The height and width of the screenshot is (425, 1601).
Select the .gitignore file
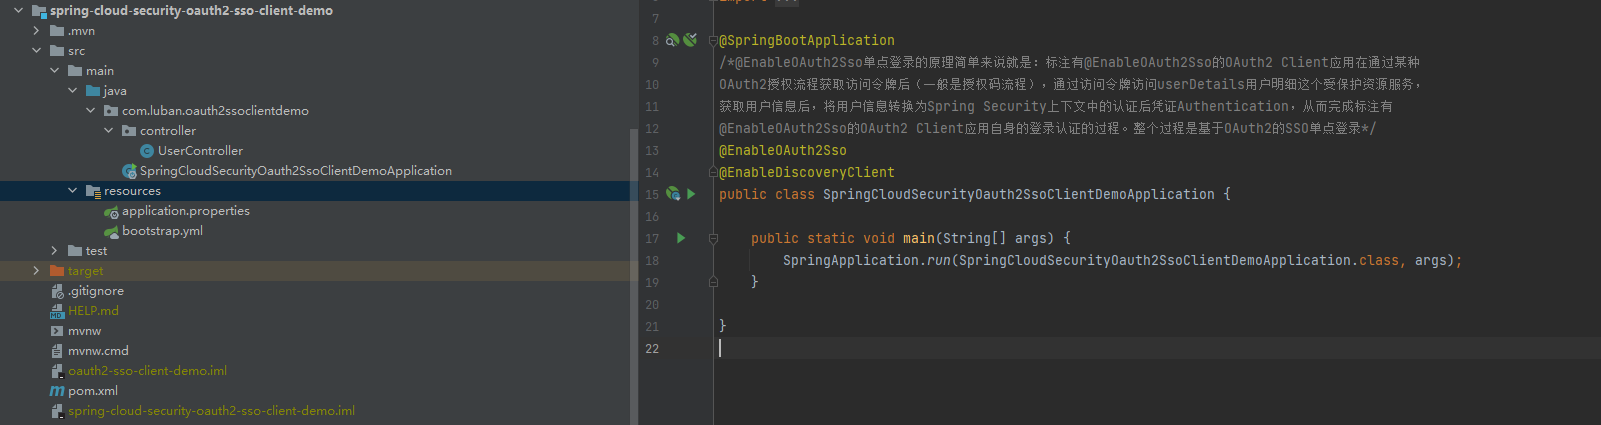[x=96, y=291]
